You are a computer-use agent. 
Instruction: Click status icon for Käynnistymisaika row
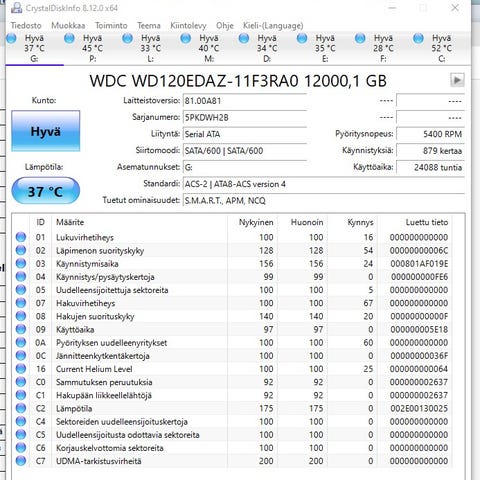[21, 263]
